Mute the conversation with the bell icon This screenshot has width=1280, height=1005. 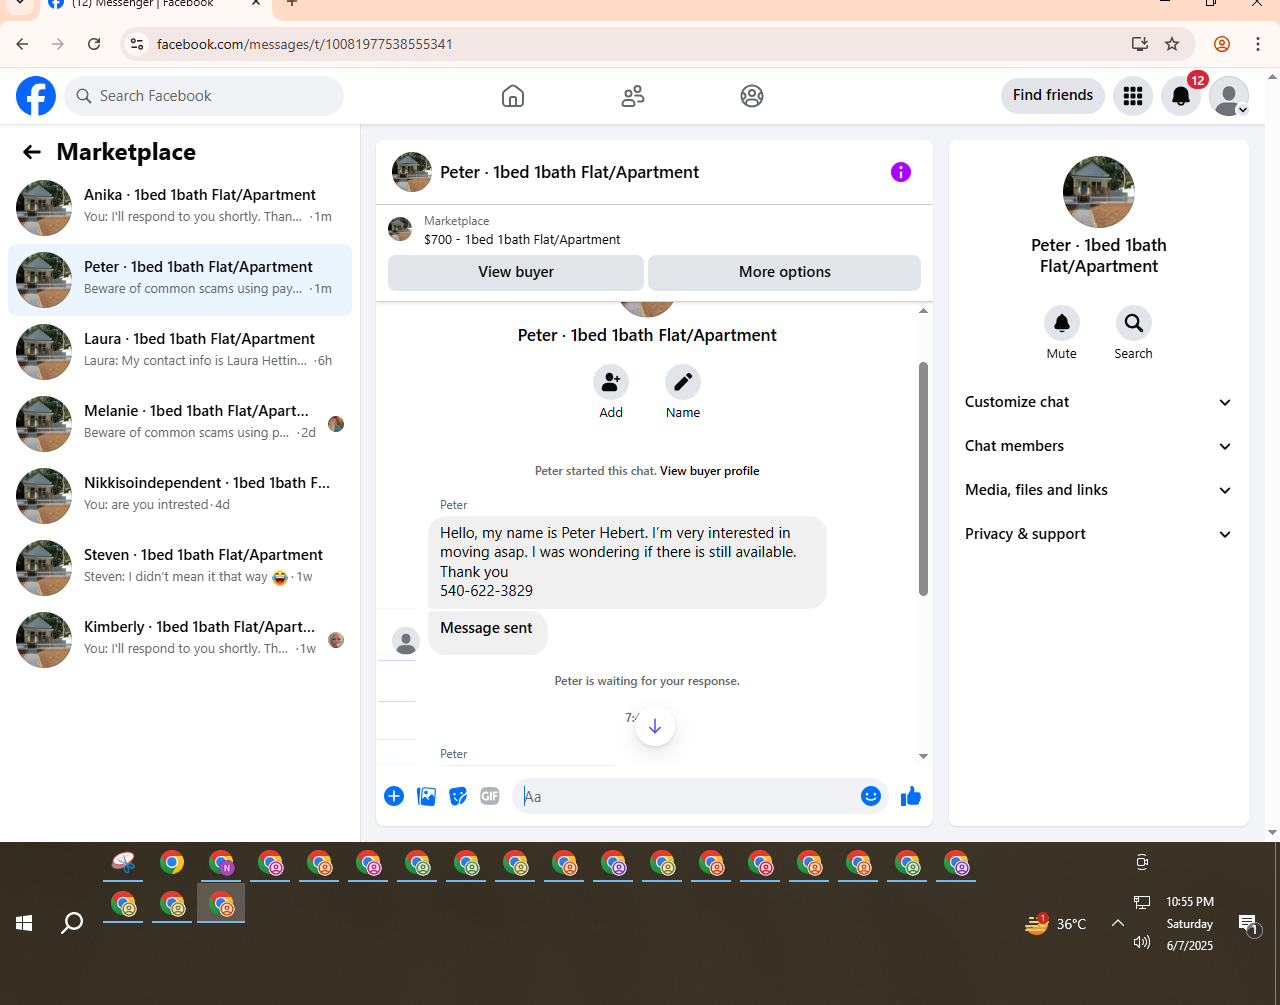tap(1062, 323)
